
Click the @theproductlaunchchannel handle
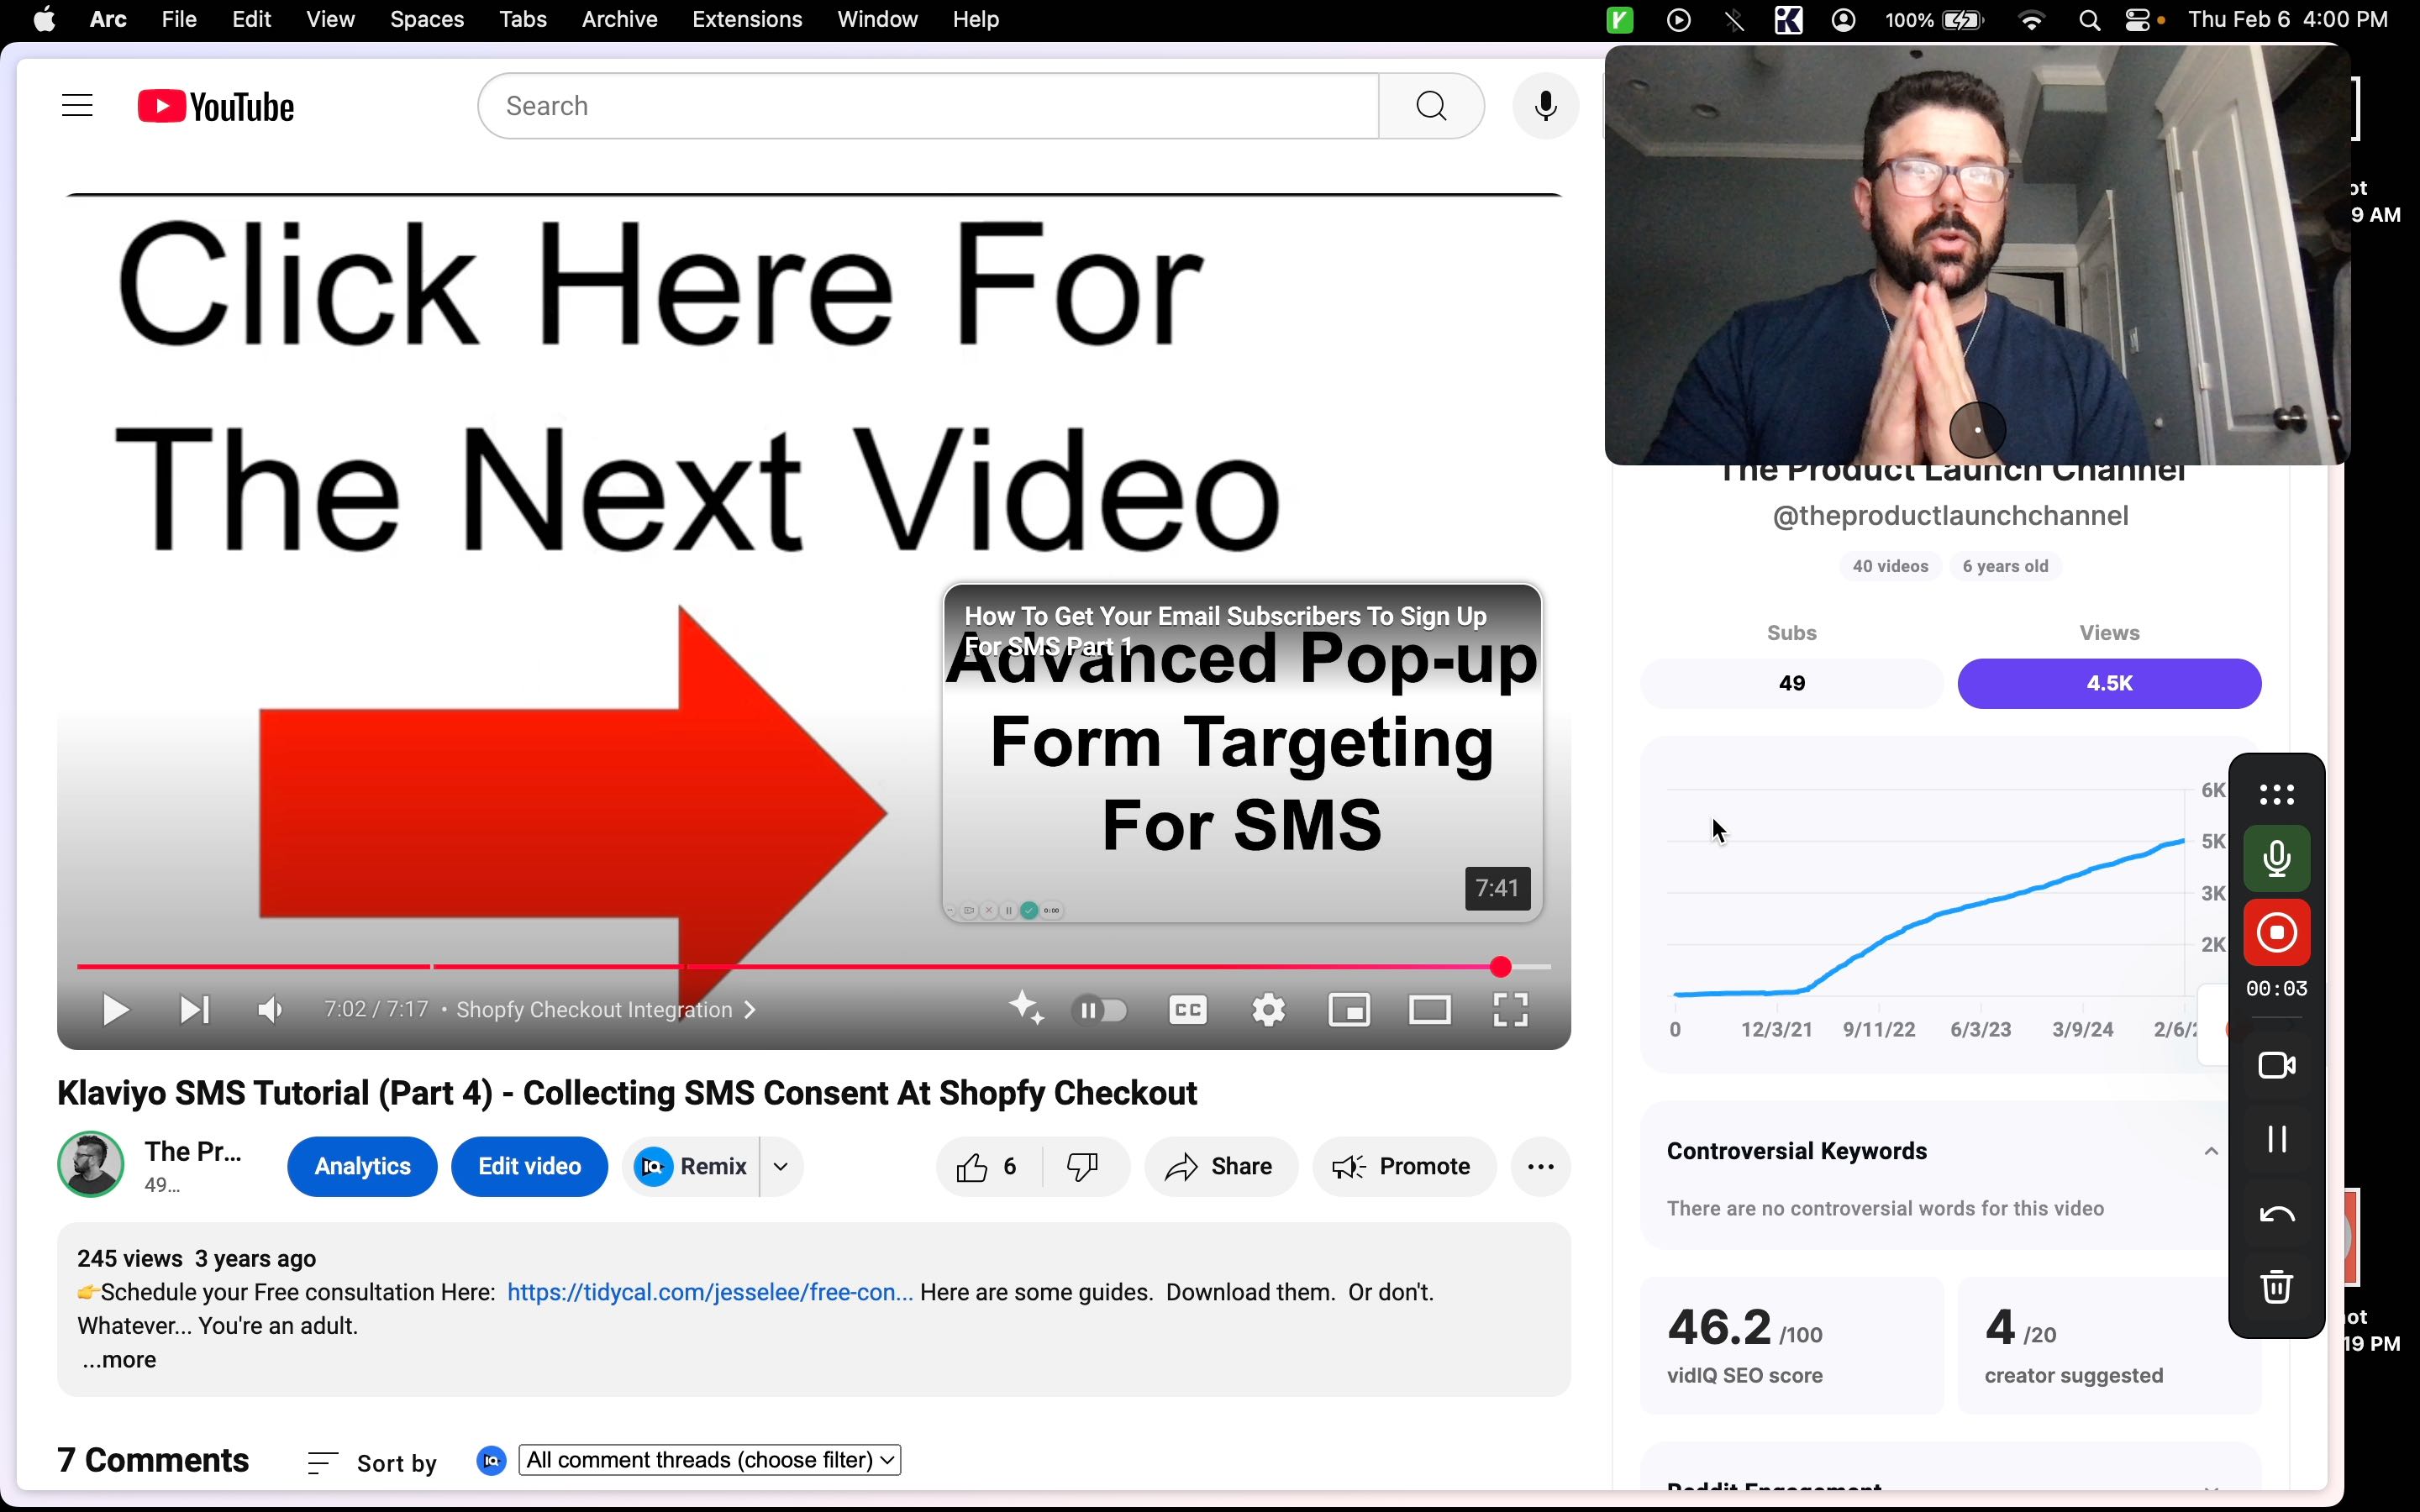tap(1950, 516)
